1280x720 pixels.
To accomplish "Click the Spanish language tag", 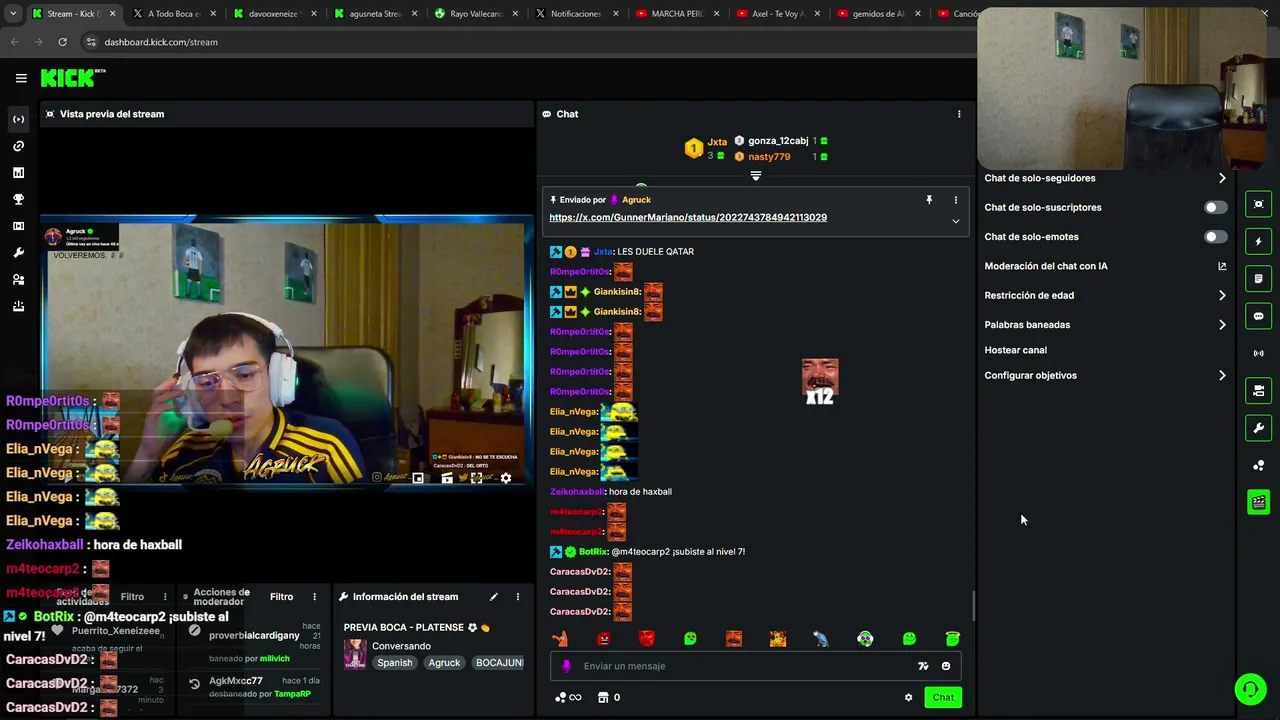I will [394, 663].
